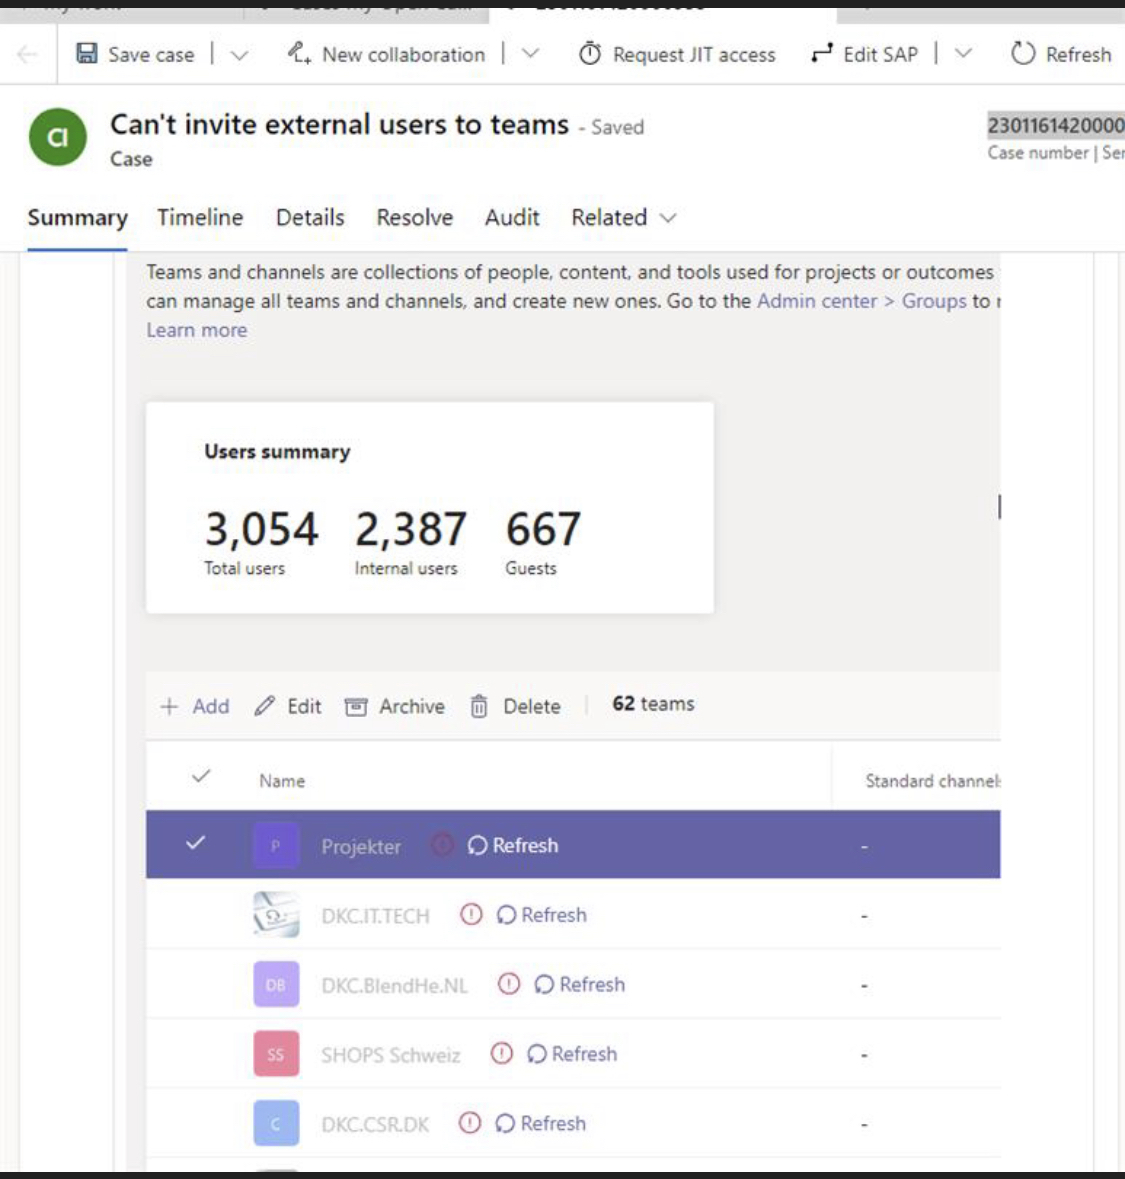Open the Related menu chevron
The width and height of the screenshot is (1125, 1179).
click(x=668, y=218)
